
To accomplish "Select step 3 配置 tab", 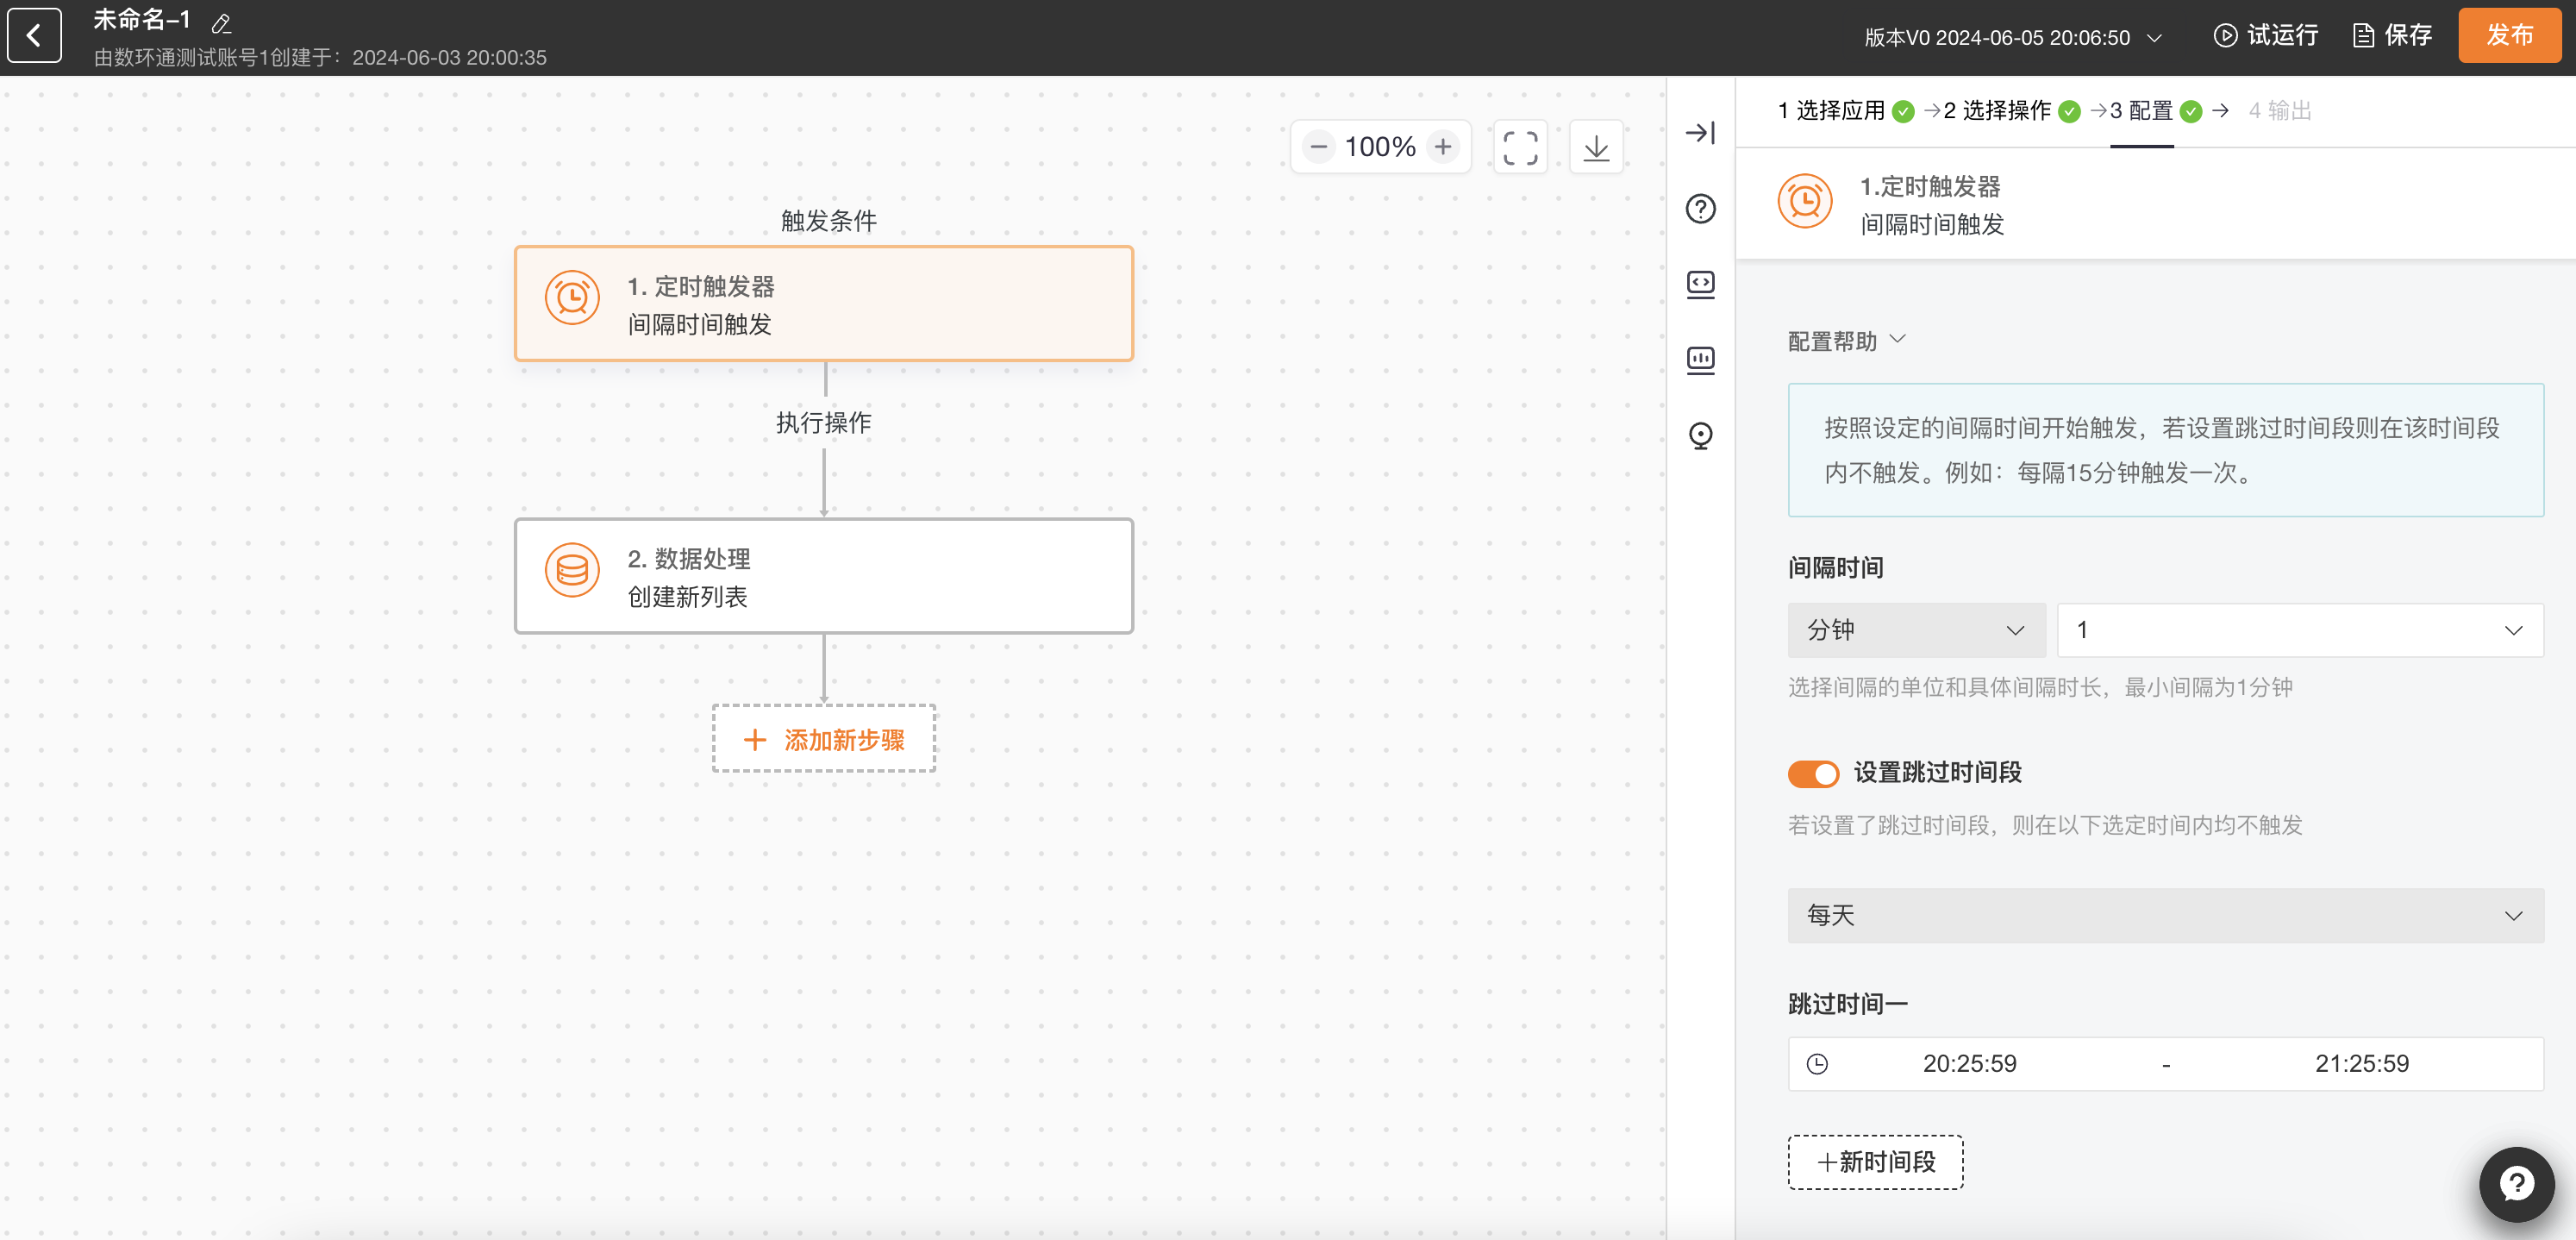I will 2155,110.
